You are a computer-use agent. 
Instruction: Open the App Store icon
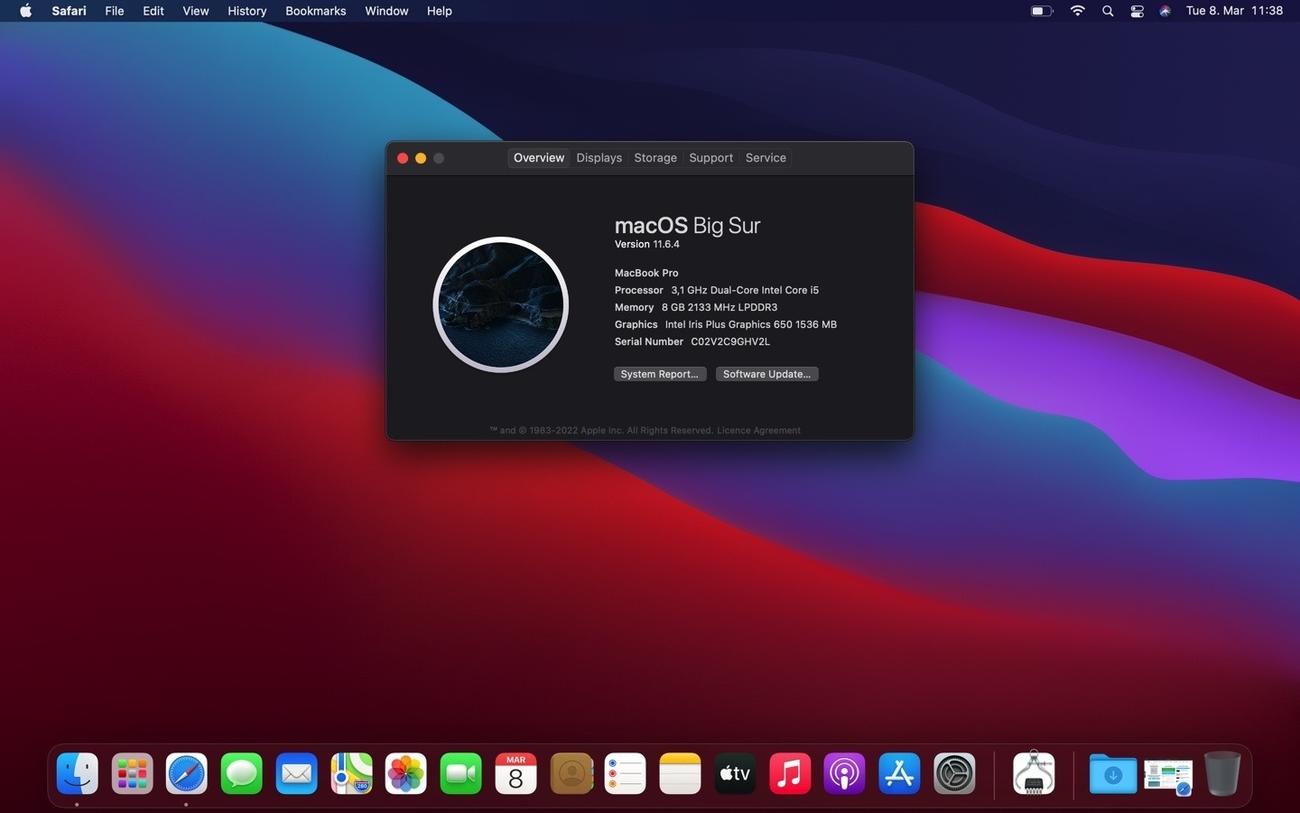[x=899, y=774]
